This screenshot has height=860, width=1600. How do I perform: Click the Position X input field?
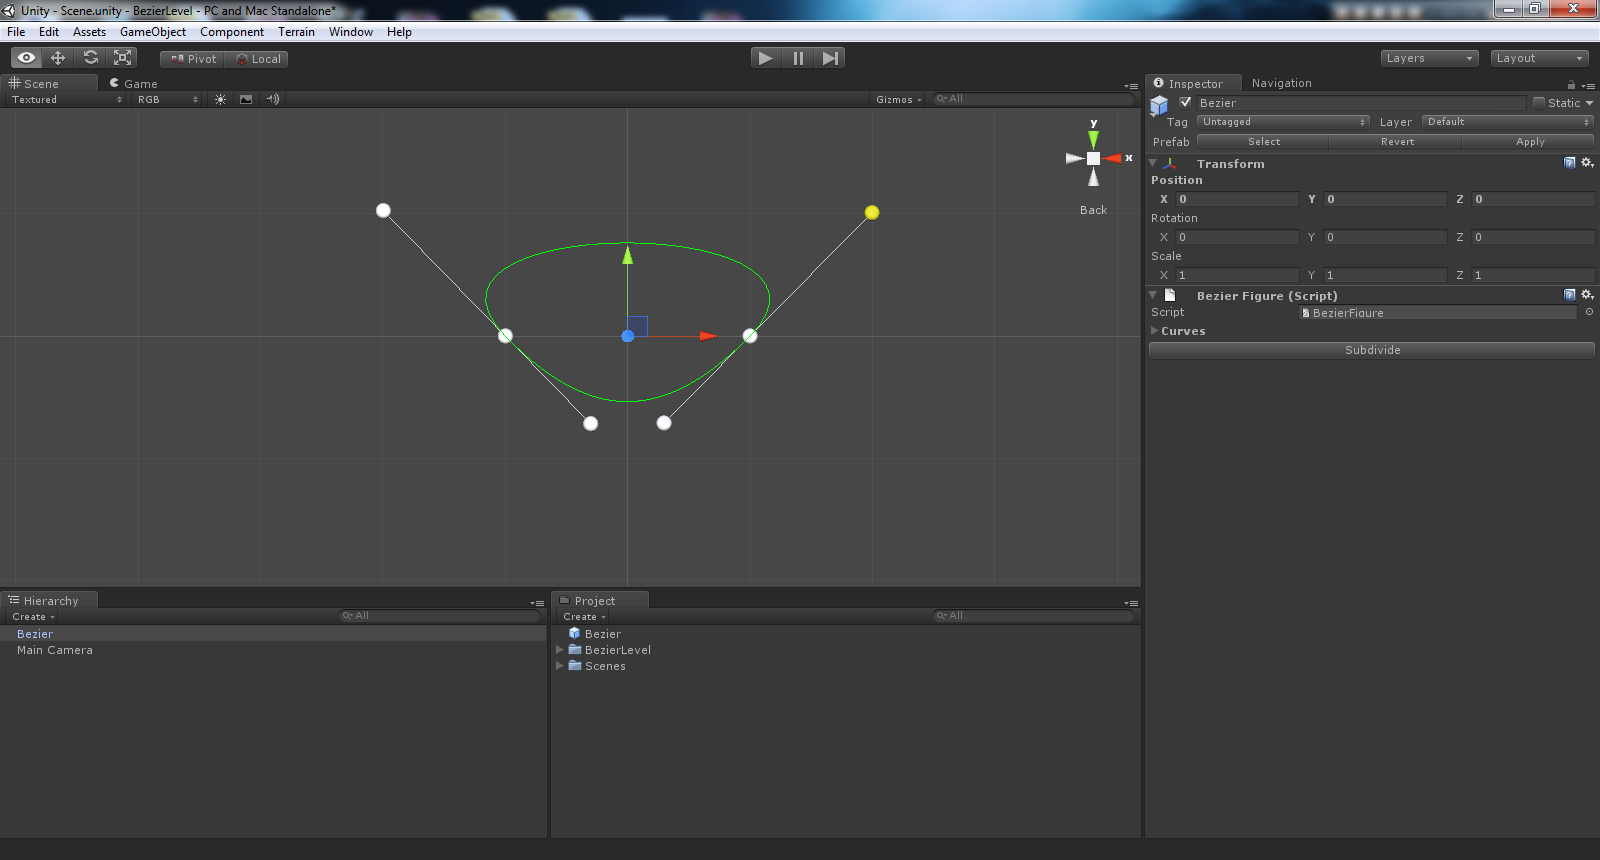[1236, 199]
